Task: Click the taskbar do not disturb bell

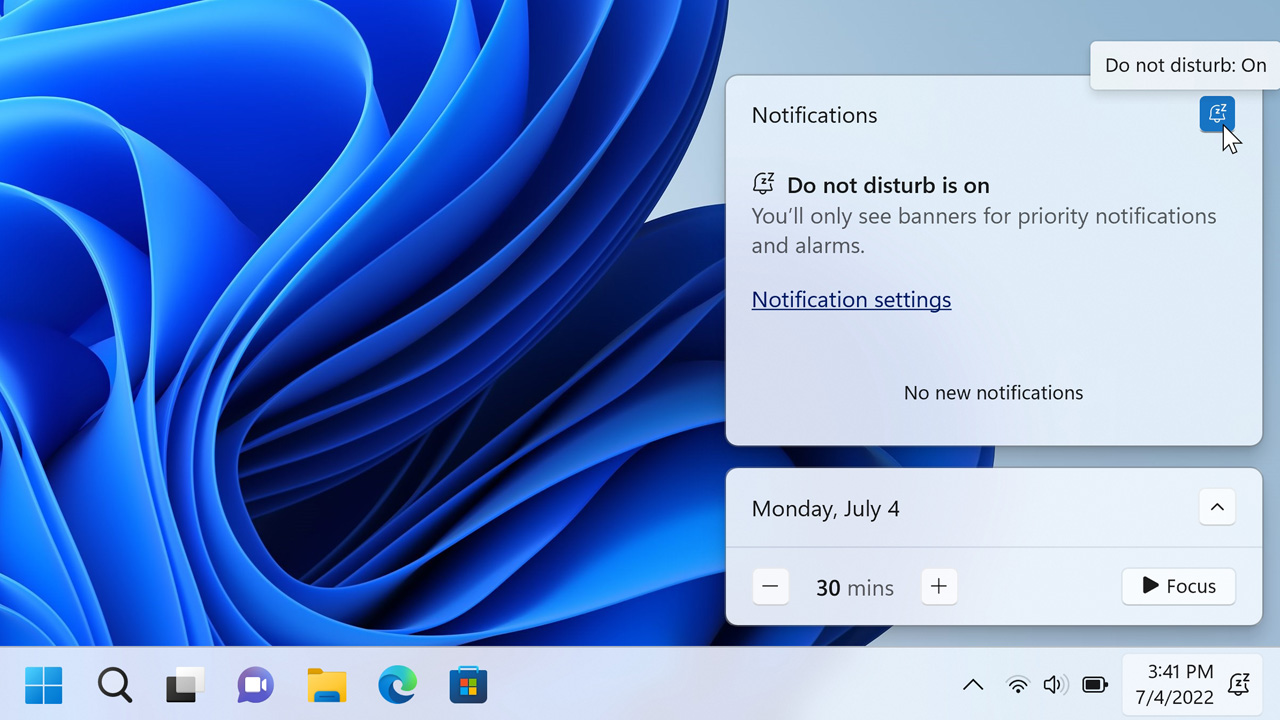Action: pyautogui.click(x=1239, y=684)
